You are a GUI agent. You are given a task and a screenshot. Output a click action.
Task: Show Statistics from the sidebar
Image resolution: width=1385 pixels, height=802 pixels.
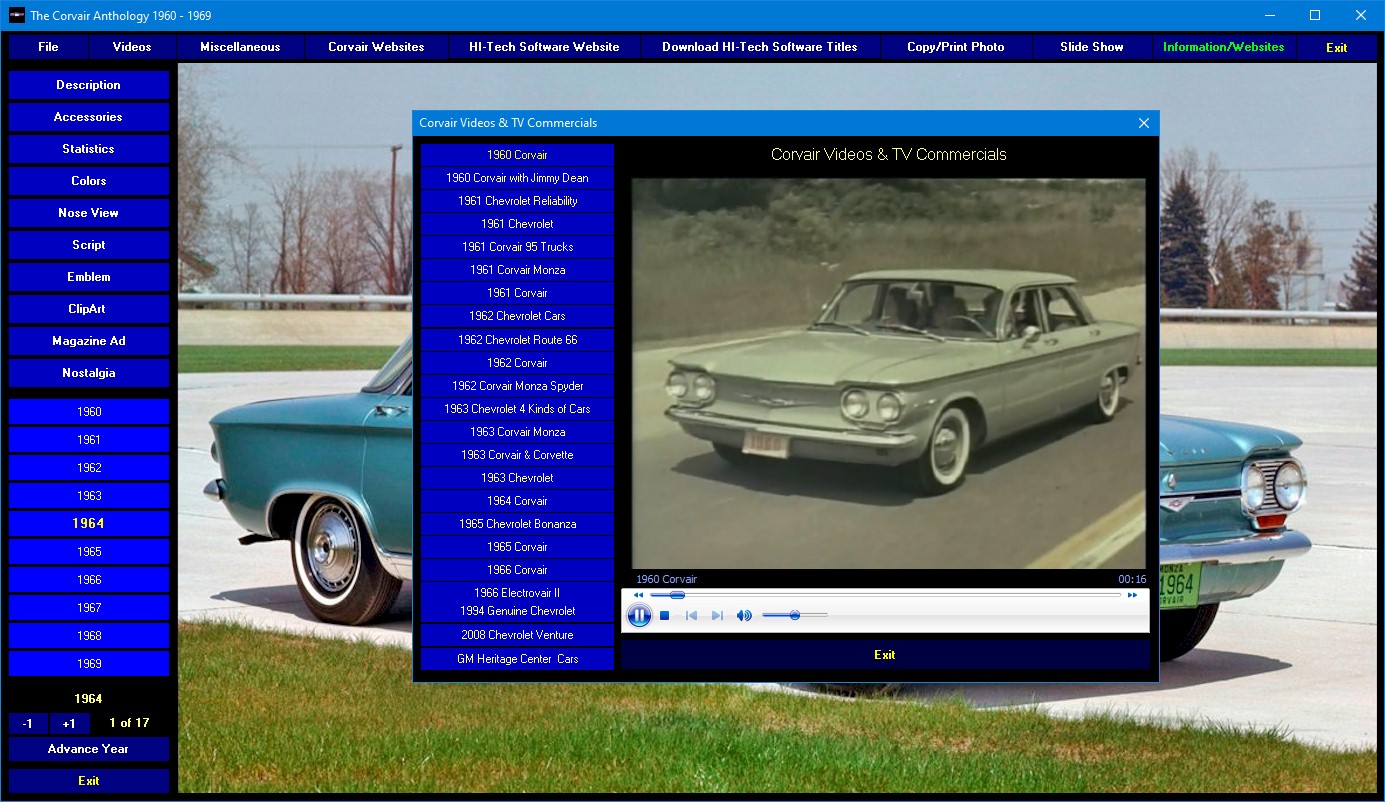click(89, 149)
